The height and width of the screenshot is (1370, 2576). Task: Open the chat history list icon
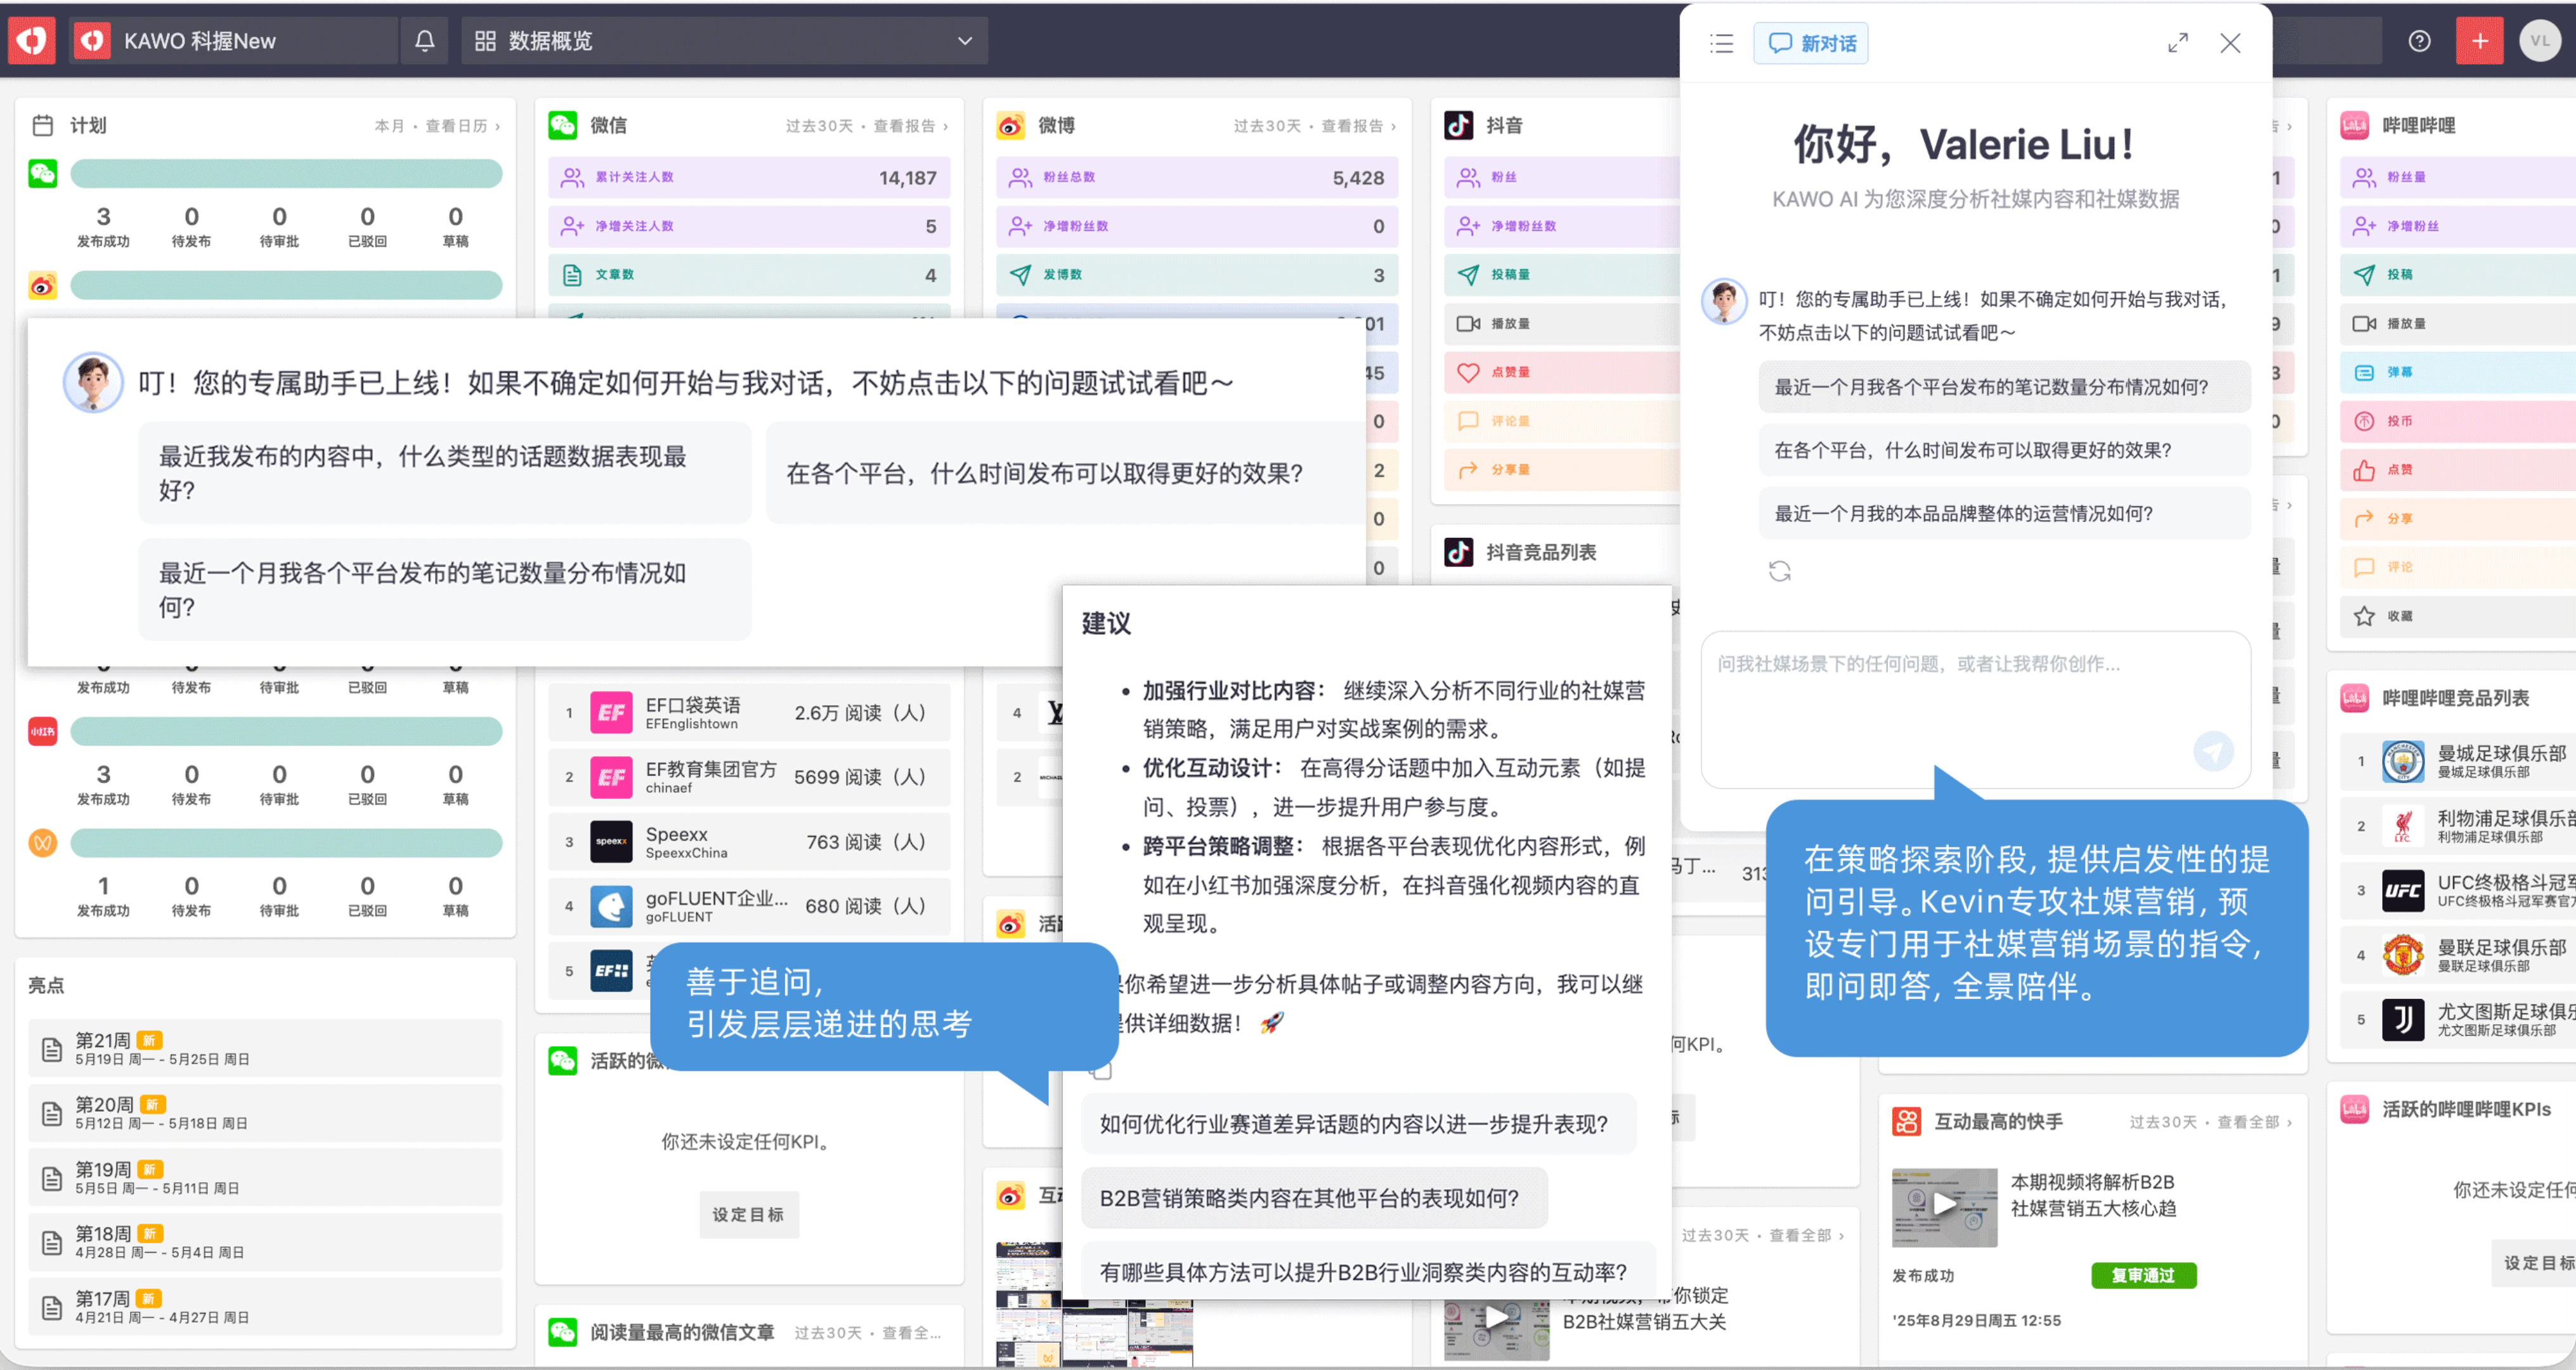click(1721, 43)
